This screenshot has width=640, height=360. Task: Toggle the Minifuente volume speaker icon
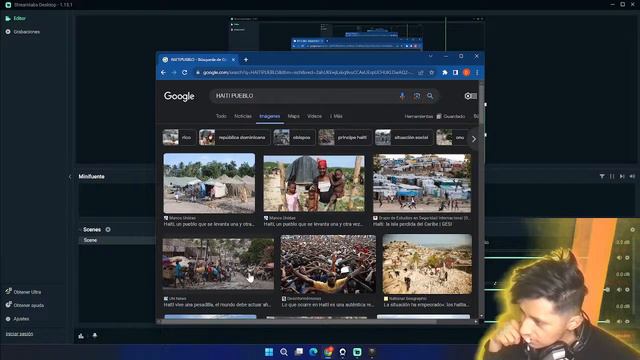(632, 176)
